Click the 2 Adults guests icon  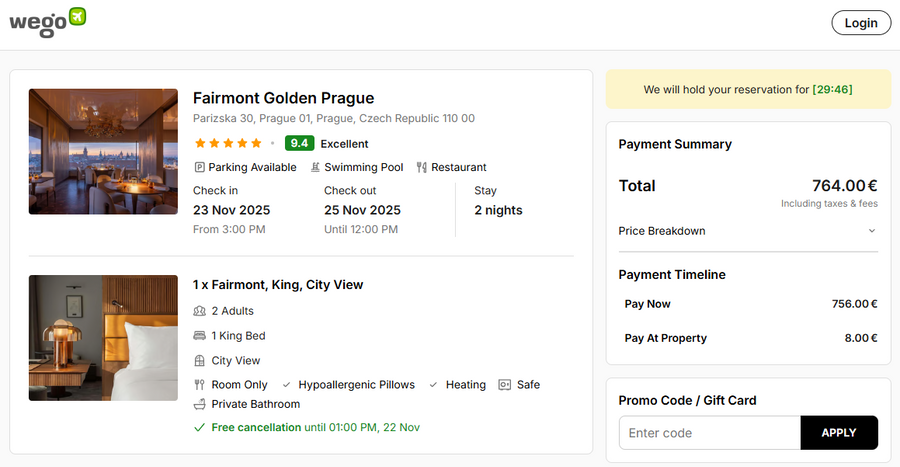tap(200, 311)
